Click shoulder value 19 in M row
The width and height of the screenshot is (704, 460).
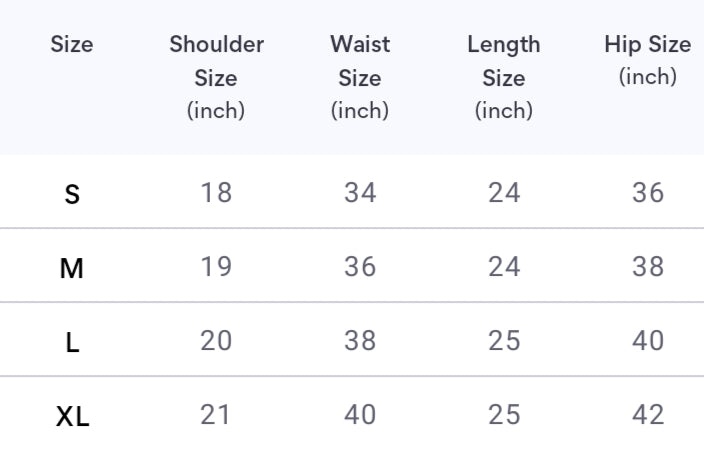coord(216,266)
